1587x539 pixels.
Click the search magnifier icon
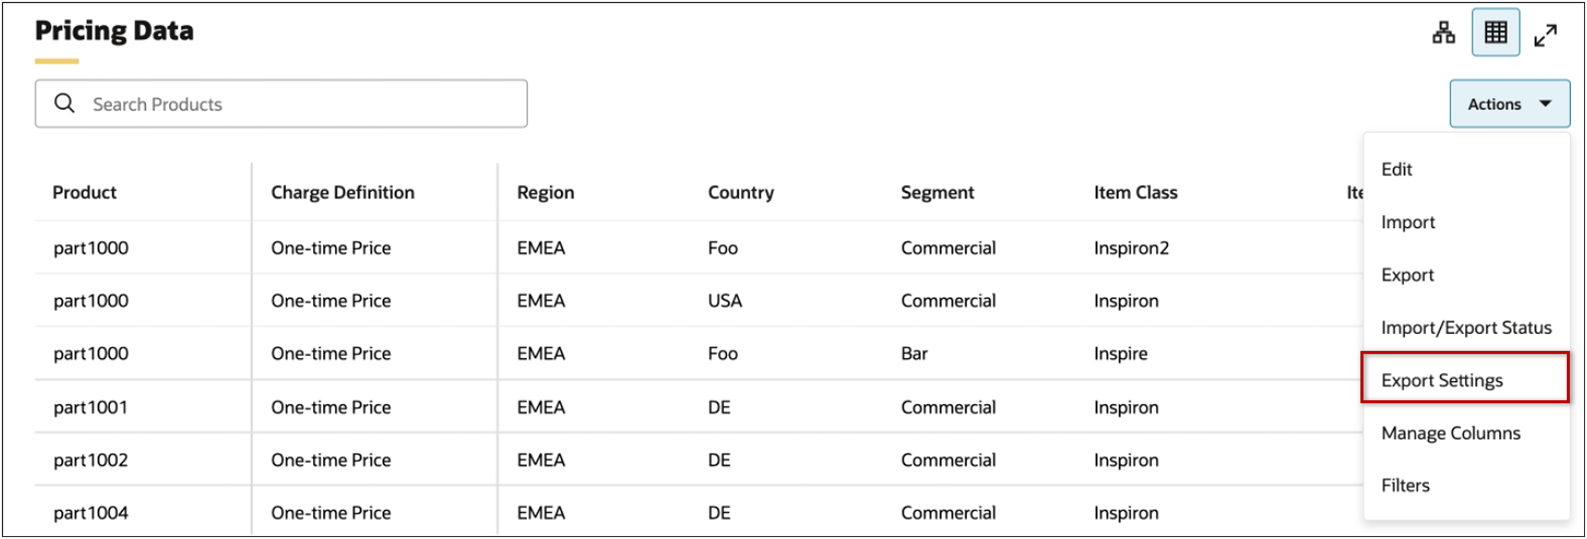[65, 104]
